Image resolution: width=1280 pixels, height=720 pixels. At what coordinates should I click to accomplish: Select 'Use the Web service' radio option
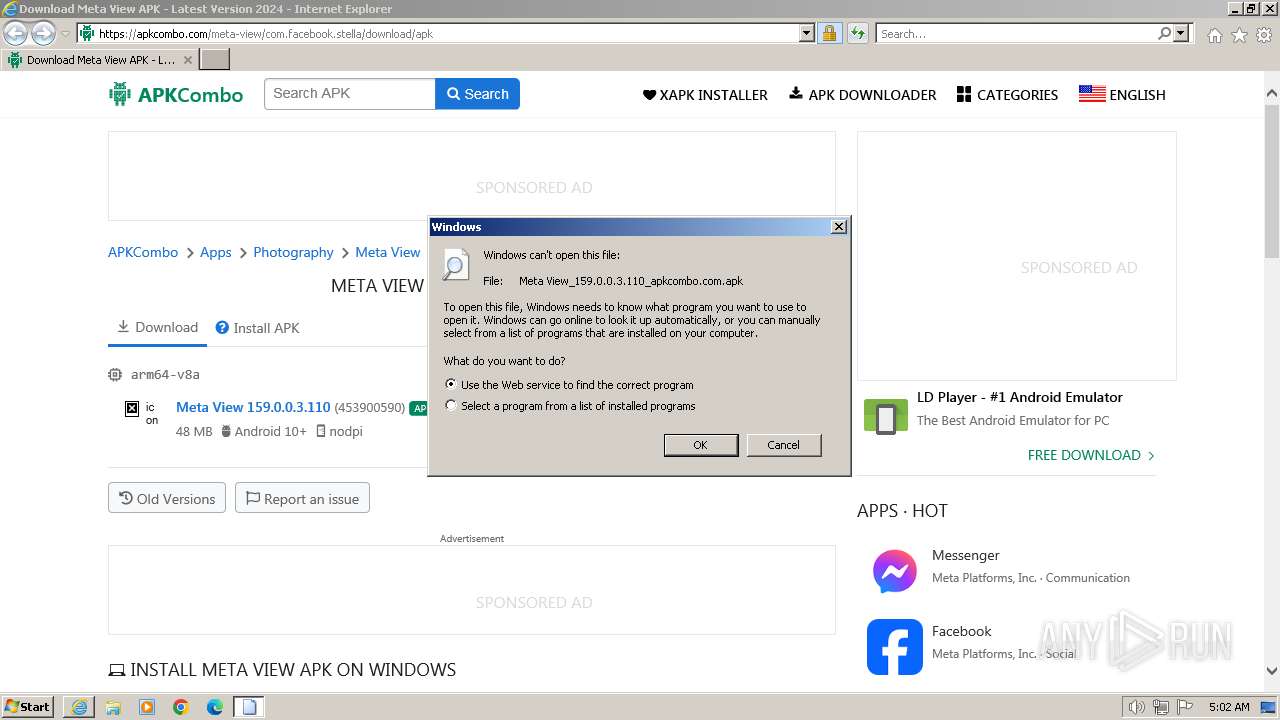click(x=451, y=384)
